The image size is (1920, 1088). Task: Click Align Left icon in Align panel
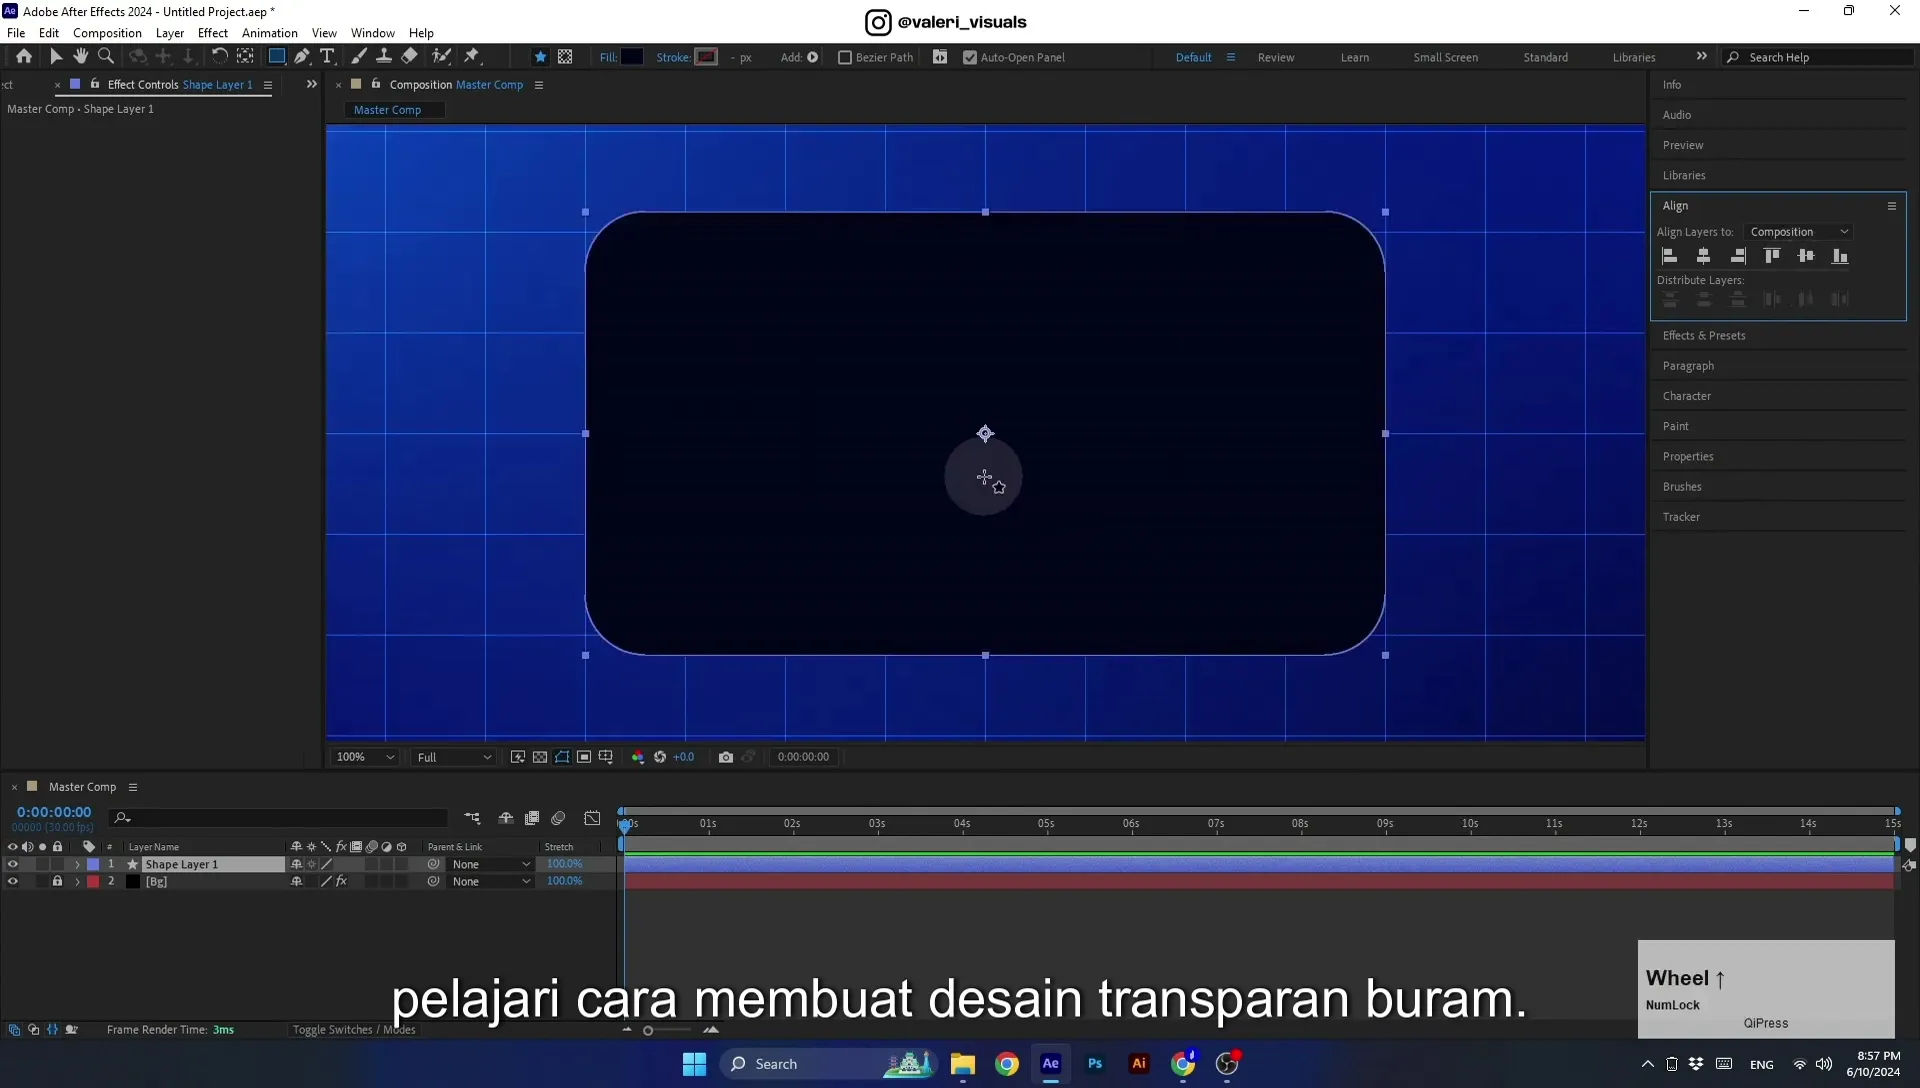(x=1670, y=257)
